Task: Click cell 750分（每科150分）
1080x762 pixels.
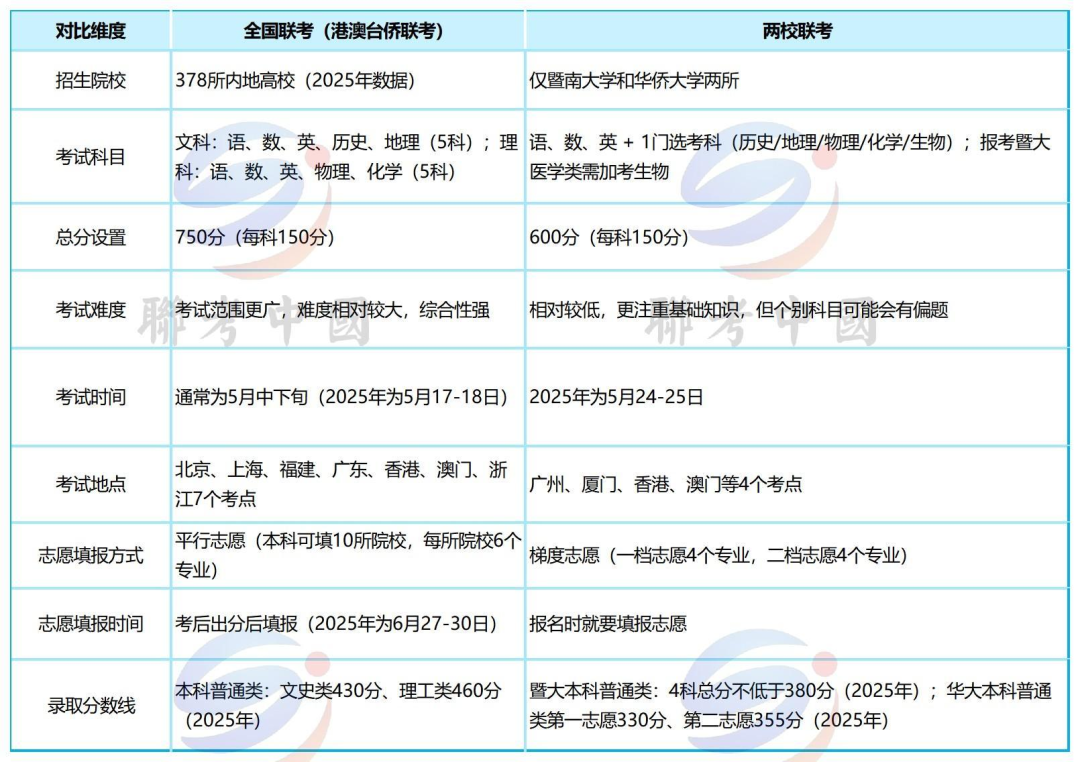Action: point(347,237)
